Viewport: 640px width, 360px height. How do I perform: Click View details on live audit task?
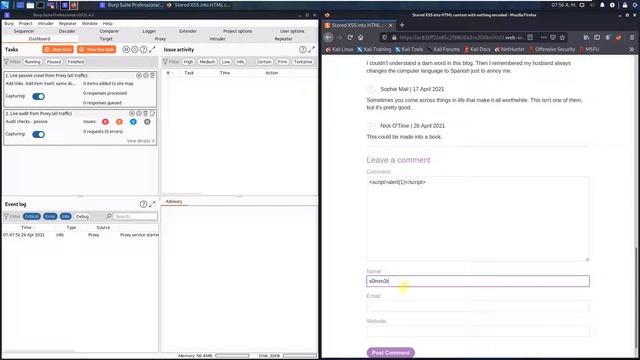click(140, 141)
